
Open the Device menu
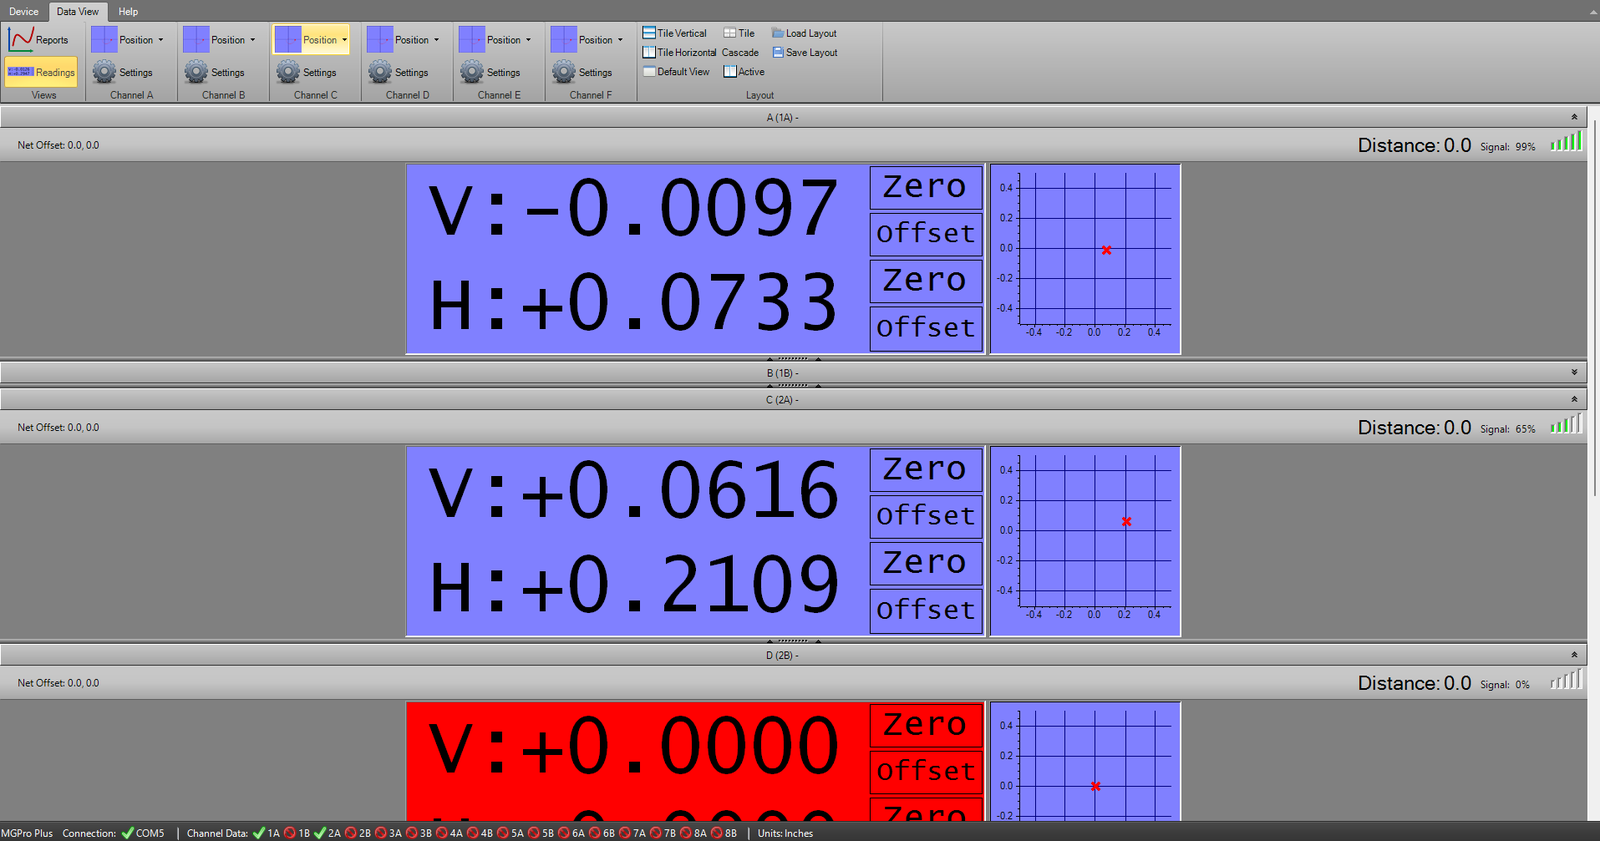(24, 11)
